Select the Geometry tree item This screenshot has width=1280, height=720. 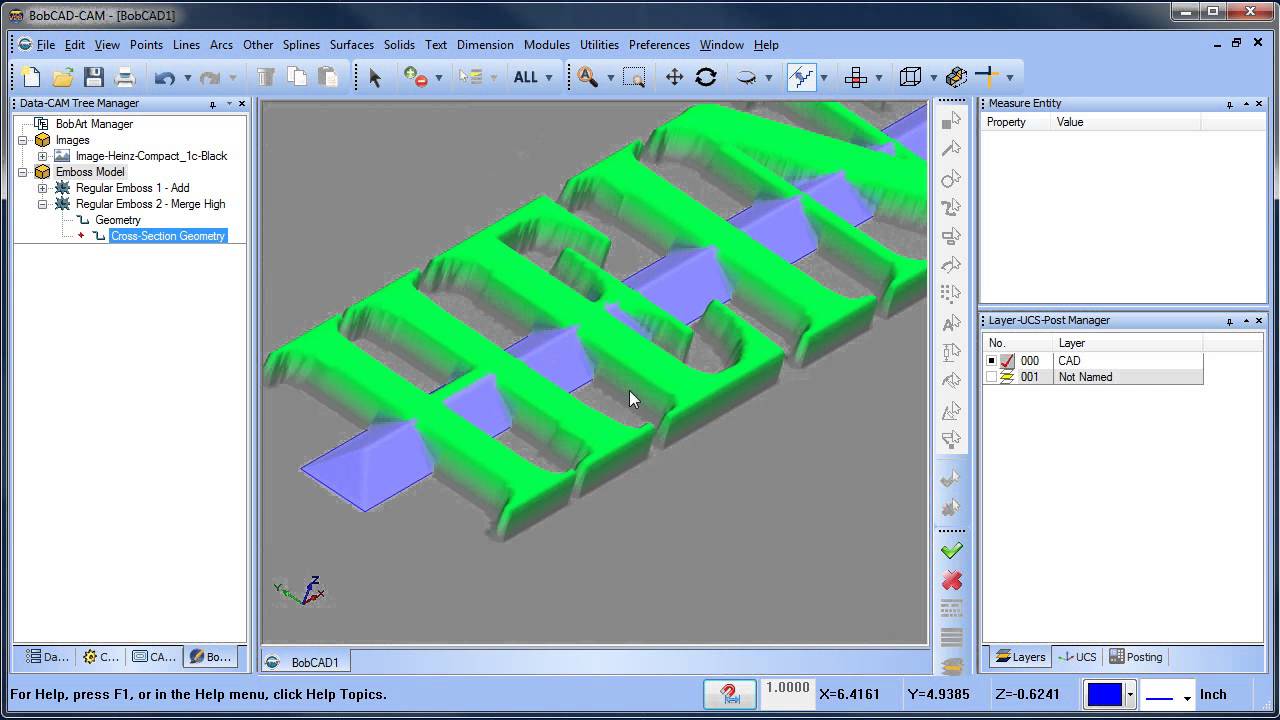118,220
